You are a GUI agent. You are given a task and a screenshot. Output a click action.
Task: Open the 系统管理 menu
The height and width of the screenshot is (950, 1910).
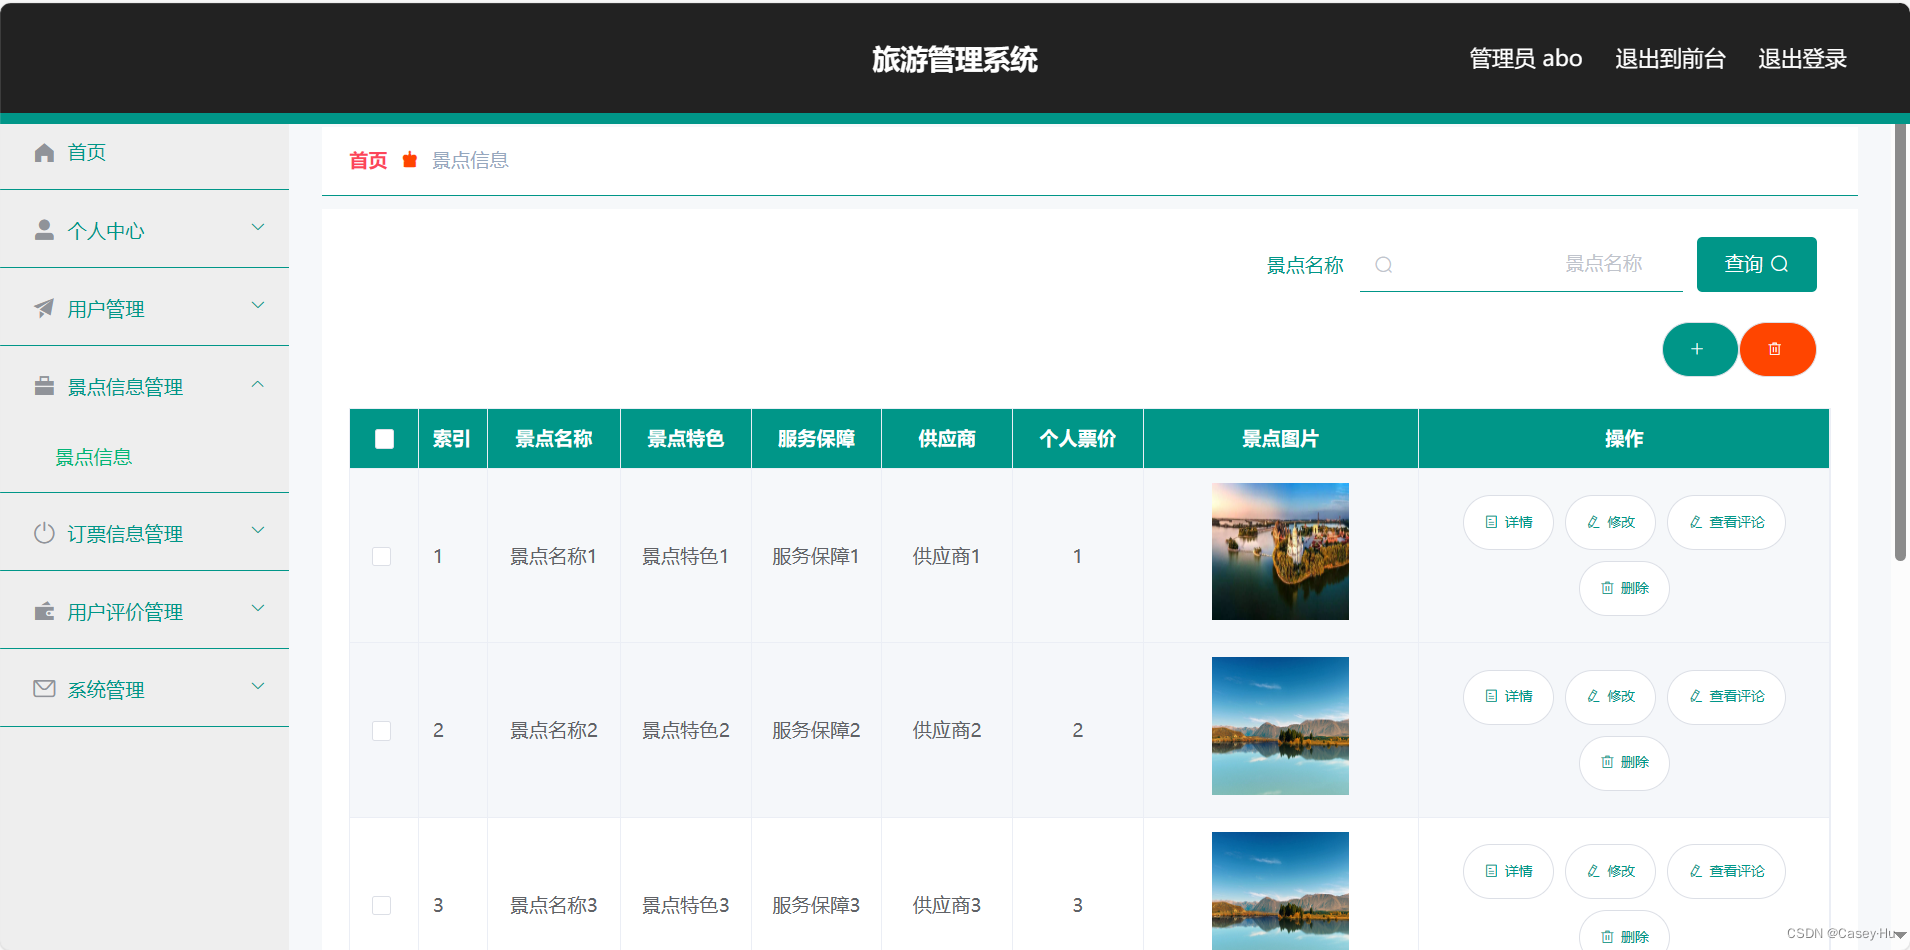coord(144,688)
